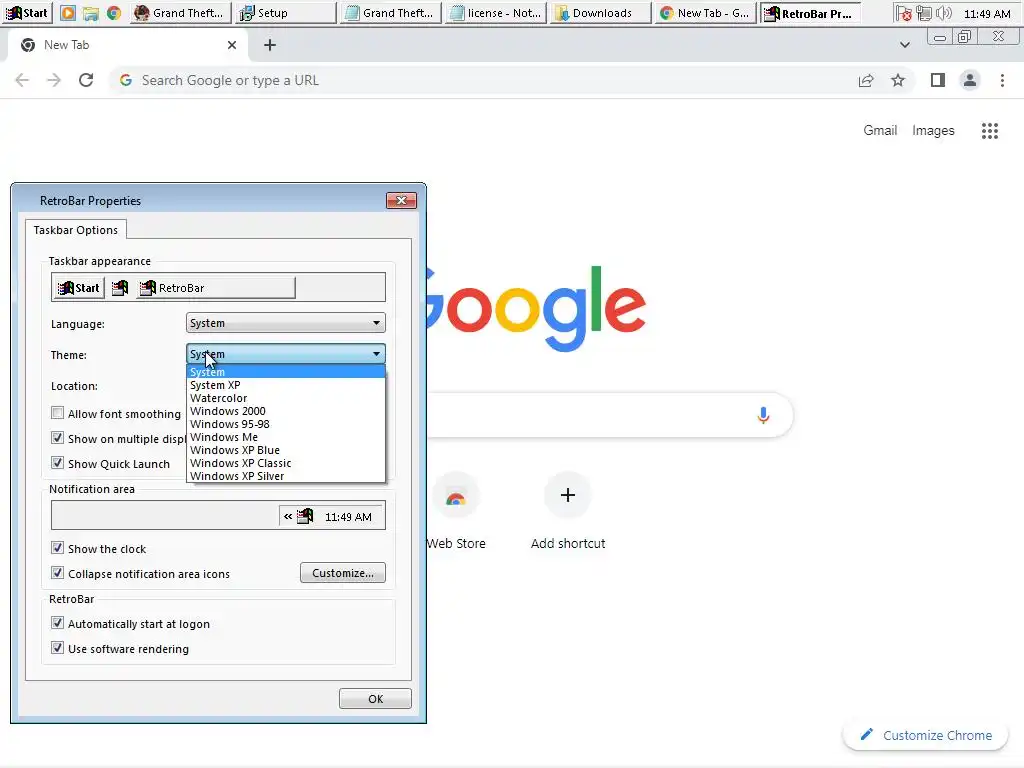This screenshot has width=1024, height=768.
Task: Click the volume tray icon
Action: coord(943,13)
